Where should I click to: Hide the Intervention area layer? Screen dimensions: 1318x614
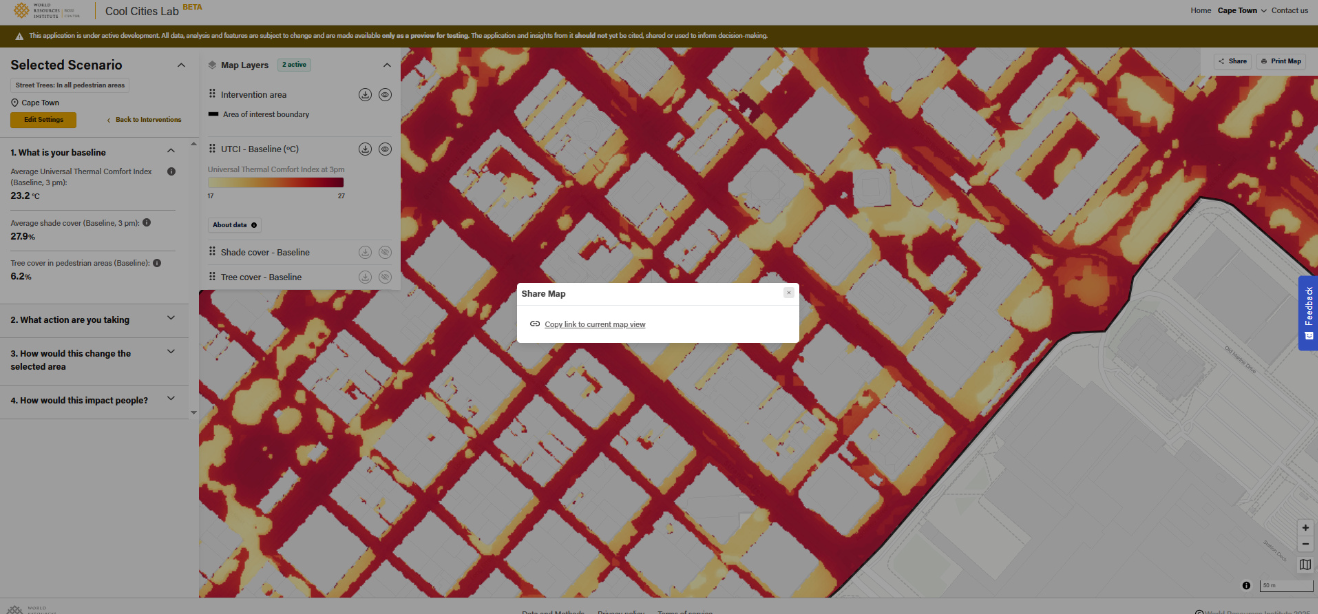[x=385, y=95]
